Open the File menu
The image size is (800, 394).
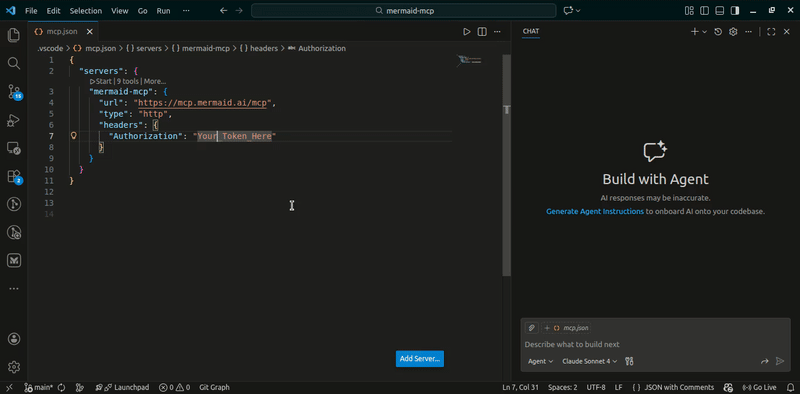(31, 10)
